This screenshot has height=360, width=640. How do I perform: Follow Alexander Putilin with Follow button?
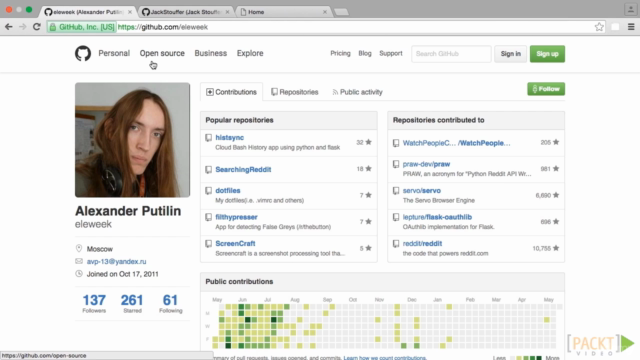pos(546,89)
